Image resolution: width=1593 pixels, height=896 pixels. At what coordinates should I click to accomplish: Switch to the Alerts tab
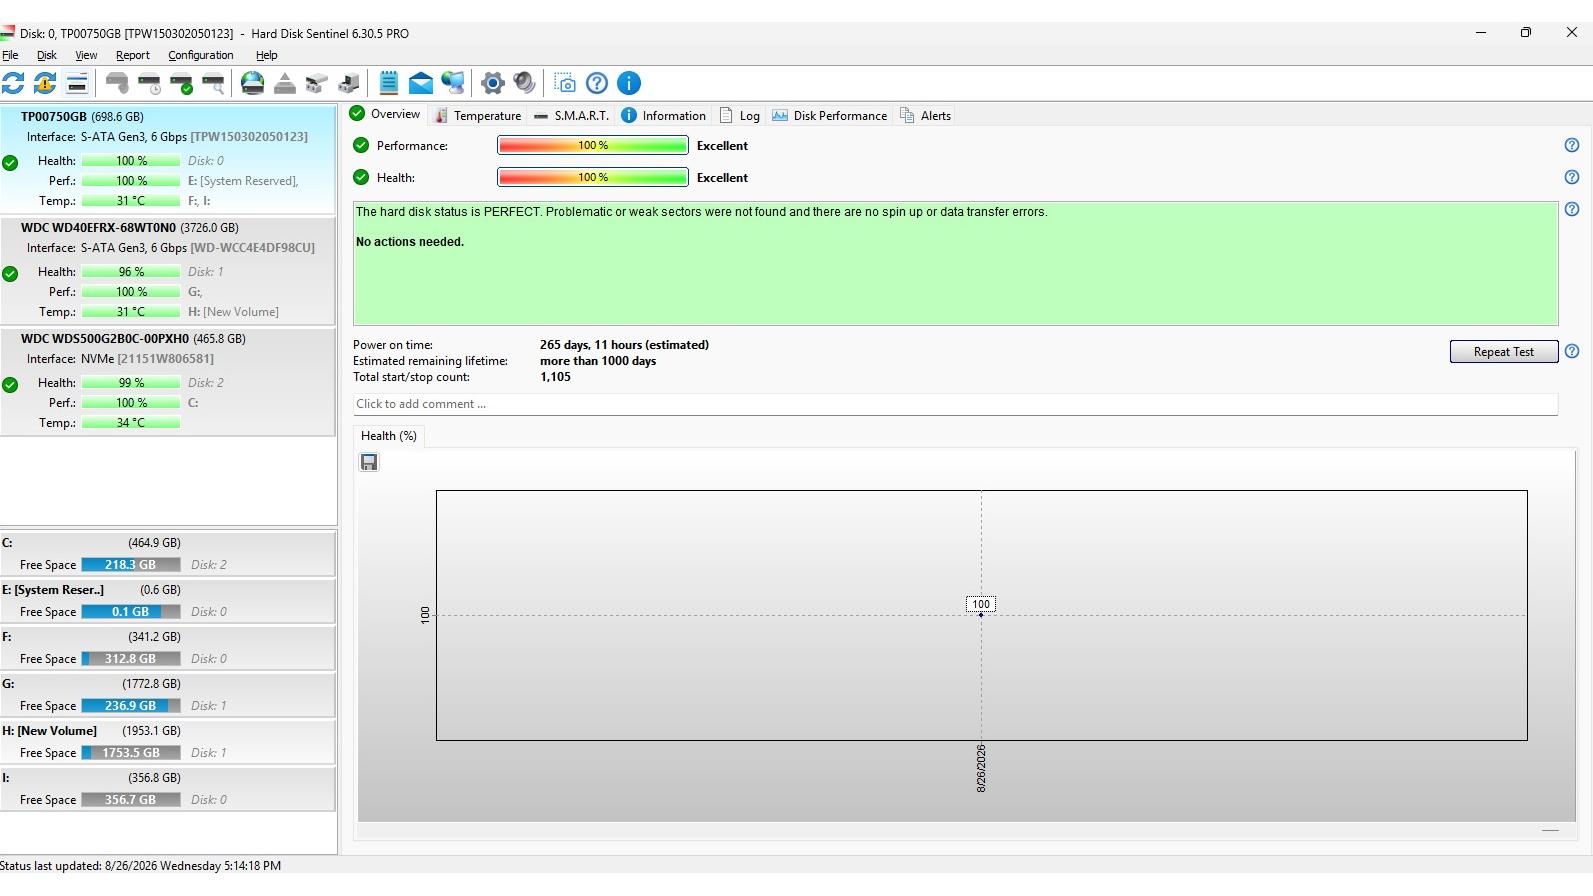click(x=926, y=116)
